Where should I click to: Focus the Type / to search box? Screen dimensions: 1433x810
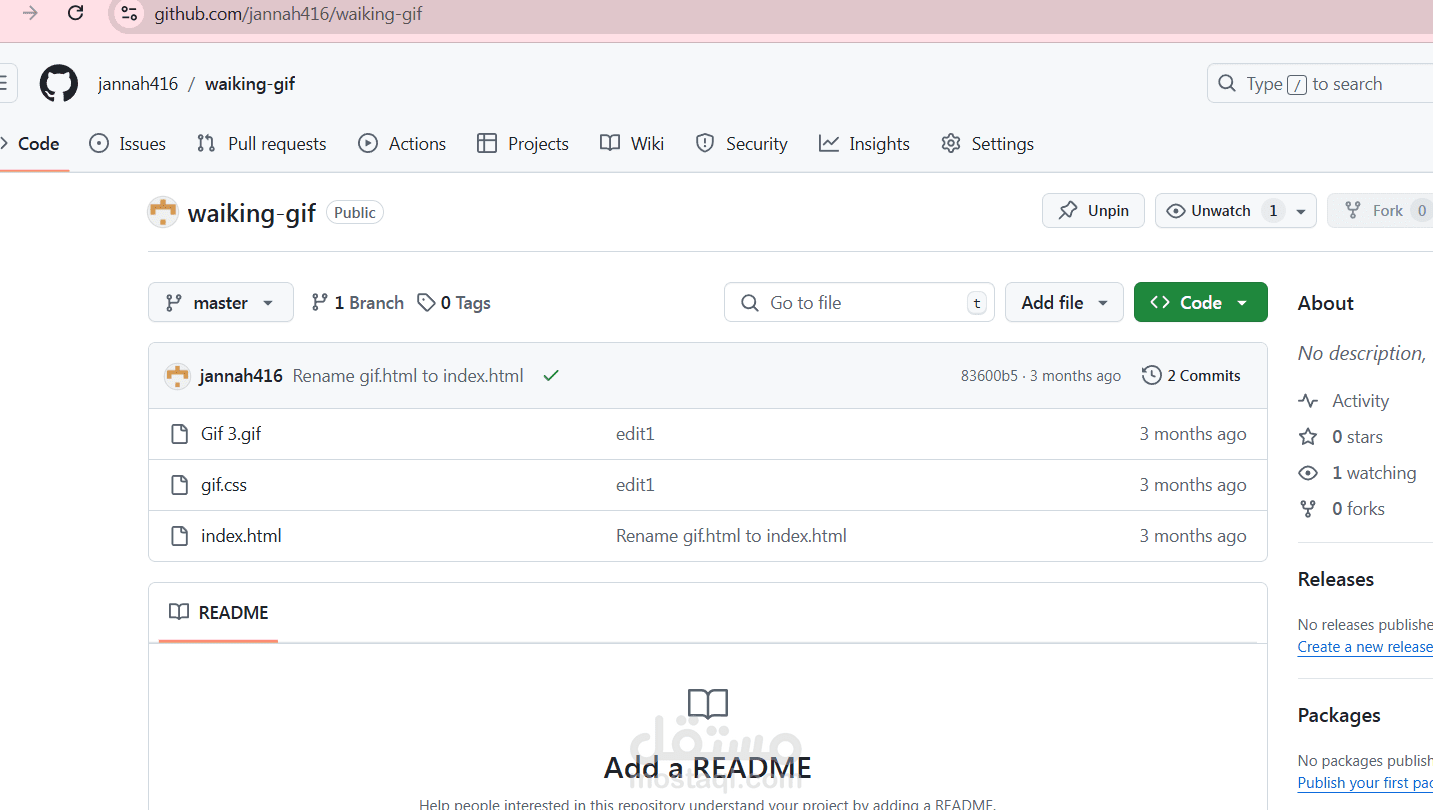click(x=1320, y=84)
